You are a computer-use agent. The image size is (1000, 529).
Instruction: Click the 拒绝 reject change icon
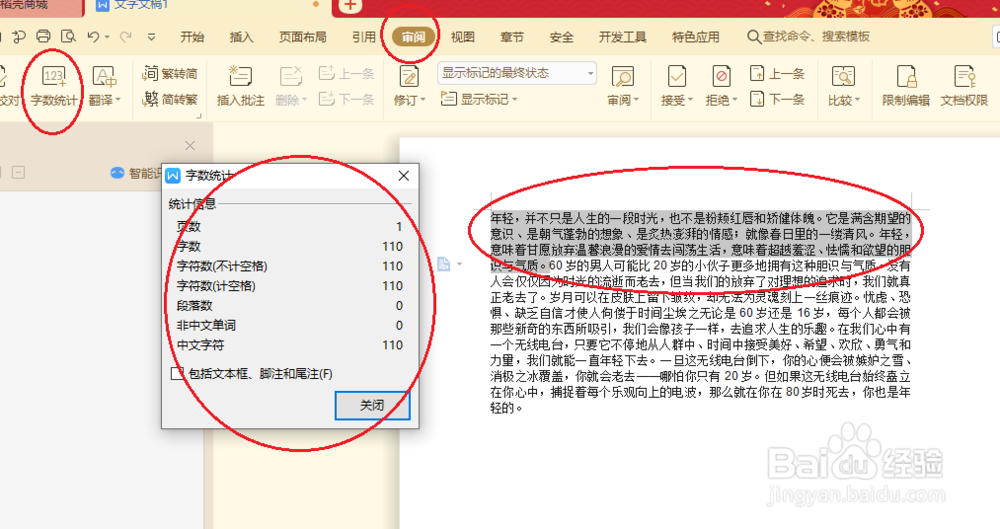pyautogui.click(x=721, y=77)
